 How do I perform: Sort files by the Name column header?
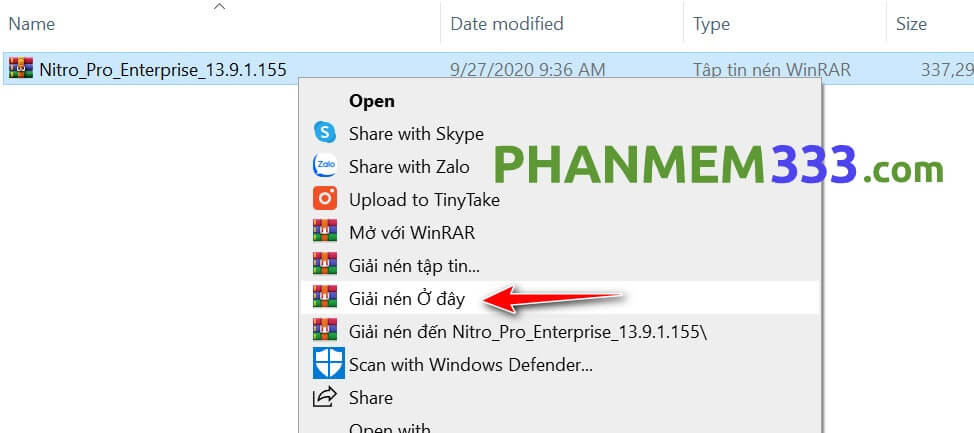click(x=31, y=23)
